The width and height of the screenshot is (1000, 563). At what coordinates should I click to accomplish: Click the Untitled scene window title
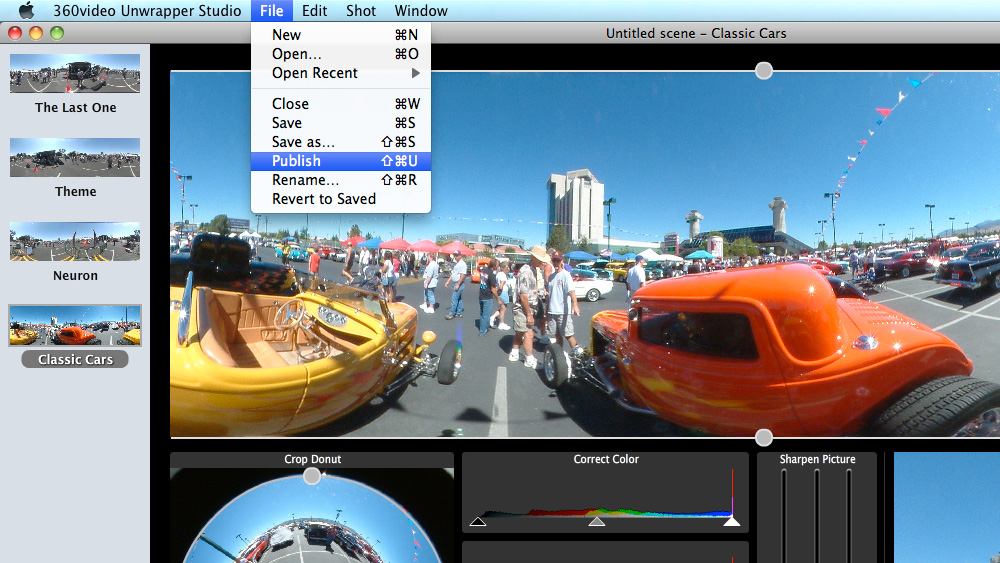[x=696, y=33]
